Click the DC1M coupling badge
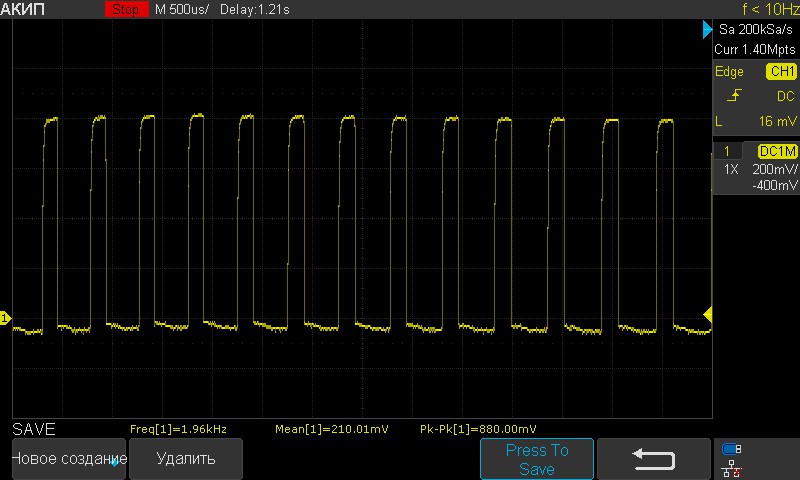 pyautogui.click(x=778, y=151)
